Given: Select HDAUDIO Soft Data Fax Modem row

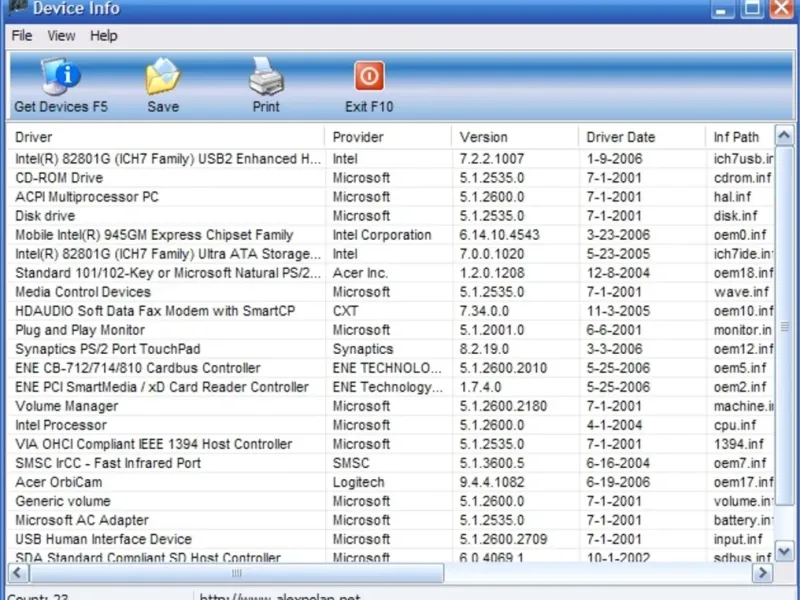Looking at the screenshot, I should (391, 311).
